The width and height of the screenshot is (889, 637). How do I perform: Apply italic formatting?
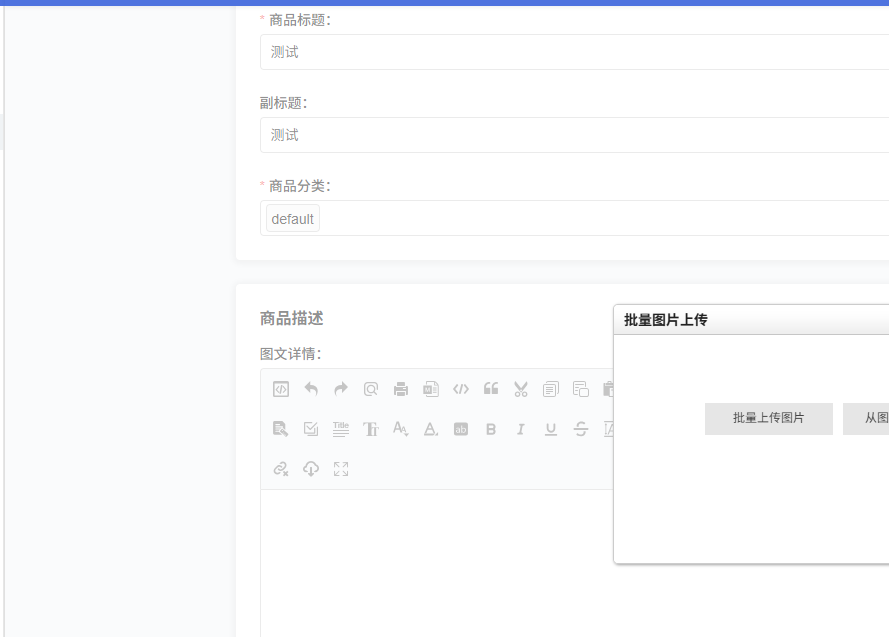[x=521, y=429]
